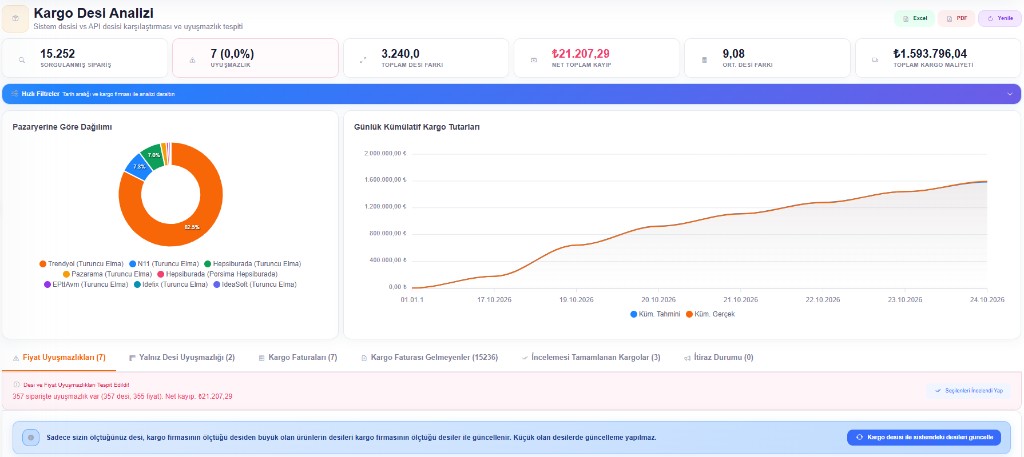Click the Toplam Kargo Maliyeti ₺1.593.796,04 value
Image resolution: width=1024 pixels, height=457 pixels.
click(930, 54)
